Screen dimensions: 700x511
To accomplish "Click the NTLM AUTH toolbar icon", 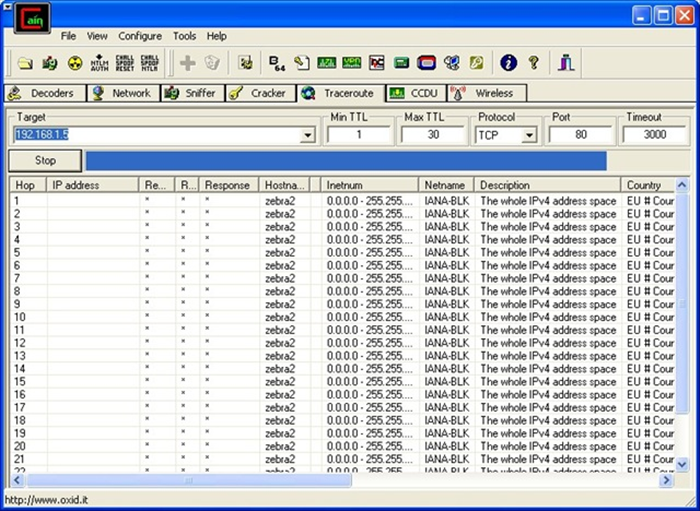I will tap(99, 63).
